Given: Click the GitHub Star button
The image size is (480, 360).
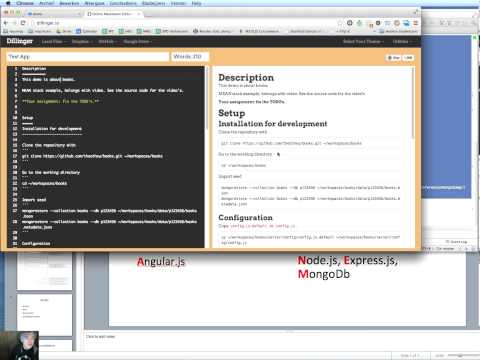Looking at the screenshot, I should coord(394,58).
